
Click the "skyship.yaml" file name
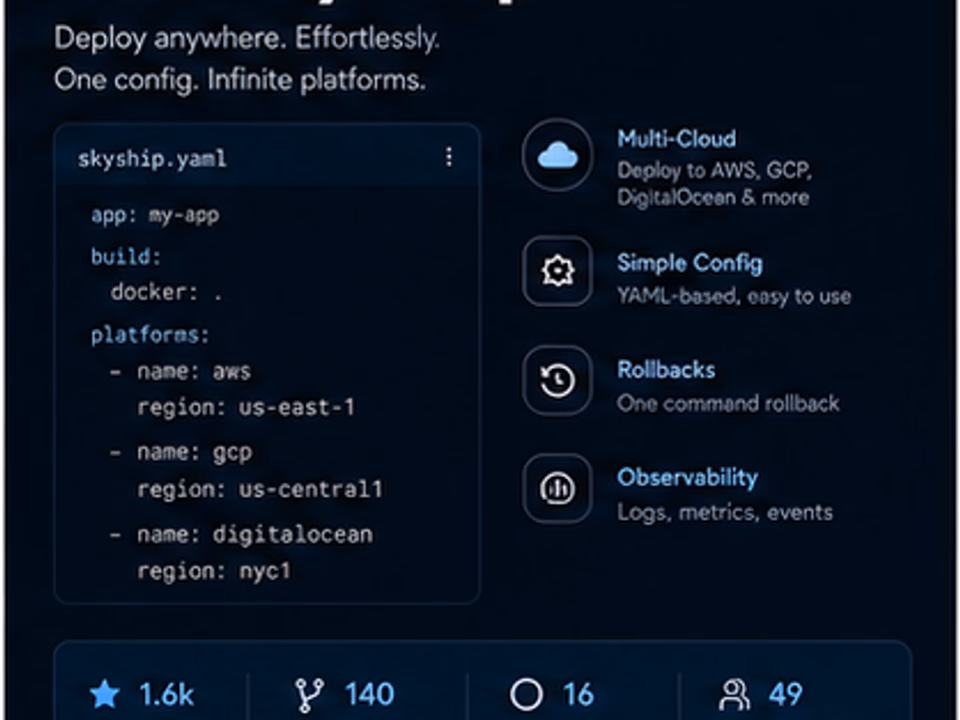tap(152, 159)
